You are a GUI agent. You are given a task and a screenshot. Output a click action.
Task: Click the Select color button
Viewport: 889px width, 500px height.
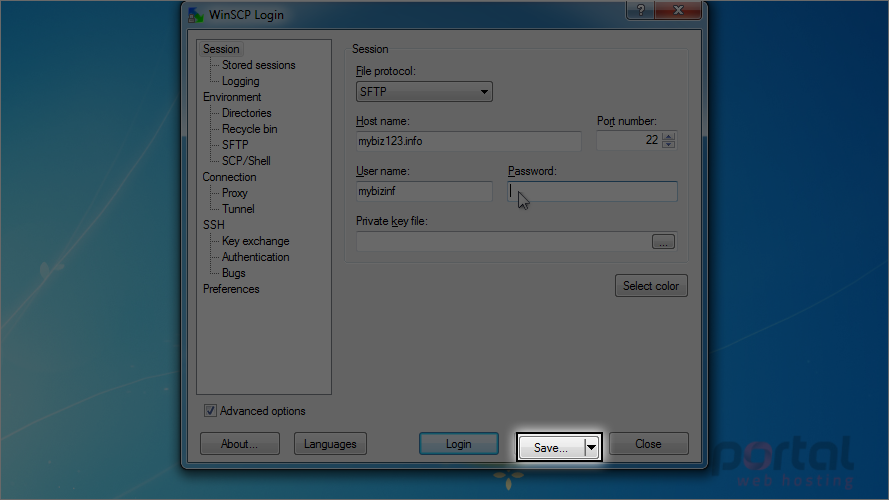[651, 286]
